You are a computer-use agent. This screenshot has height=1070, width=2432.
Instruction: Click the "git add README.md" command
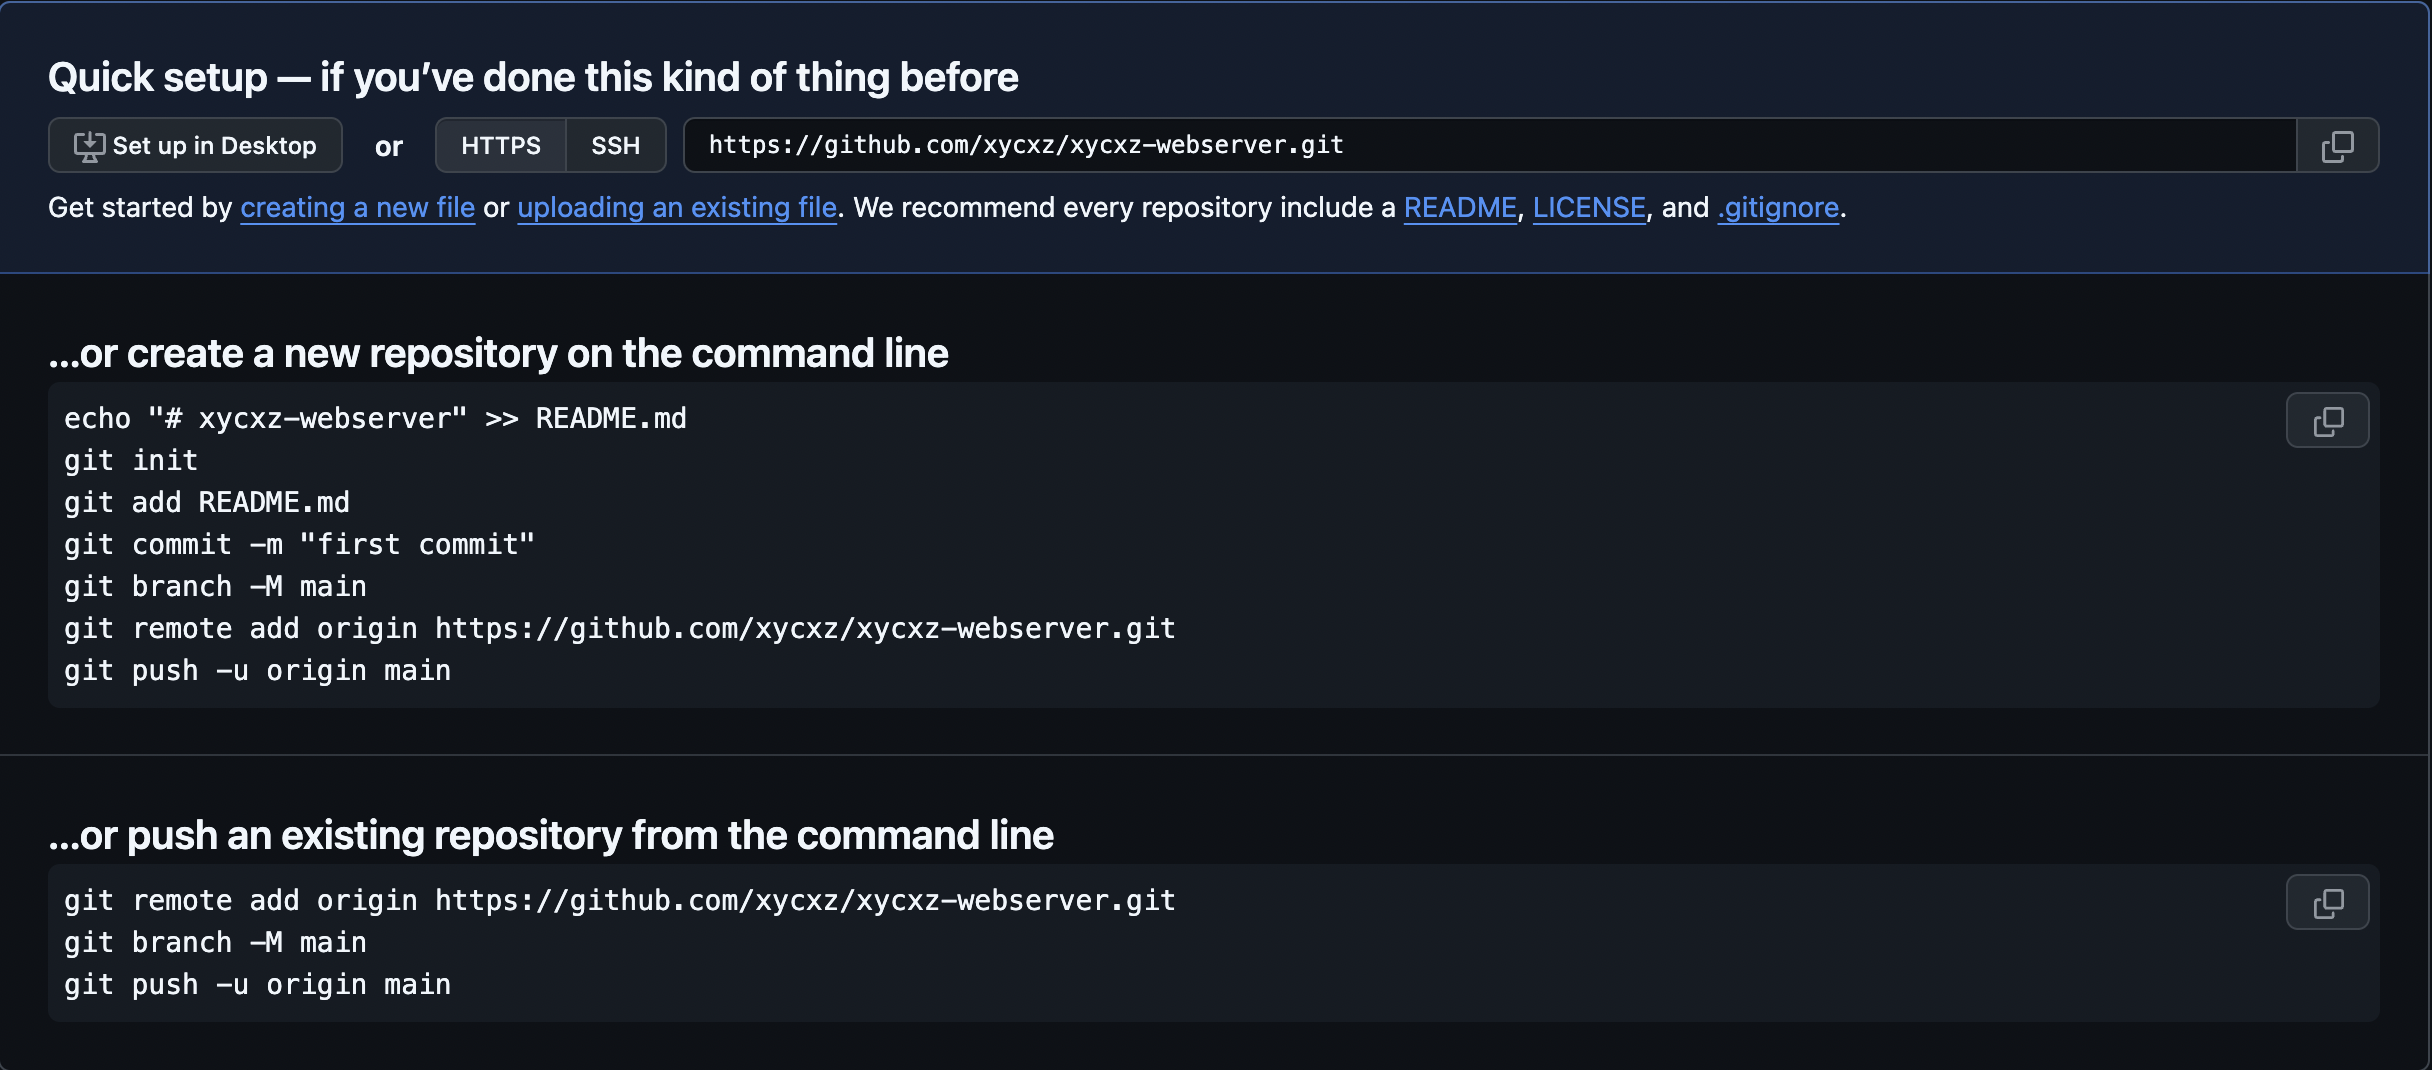206,502
